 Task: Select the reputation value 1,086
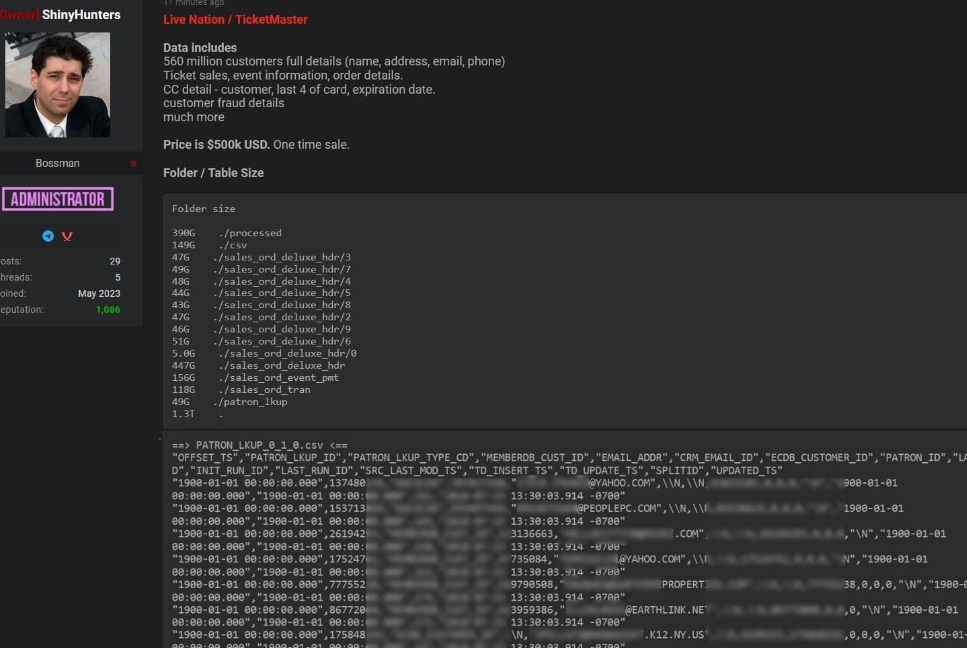[108, 310]
